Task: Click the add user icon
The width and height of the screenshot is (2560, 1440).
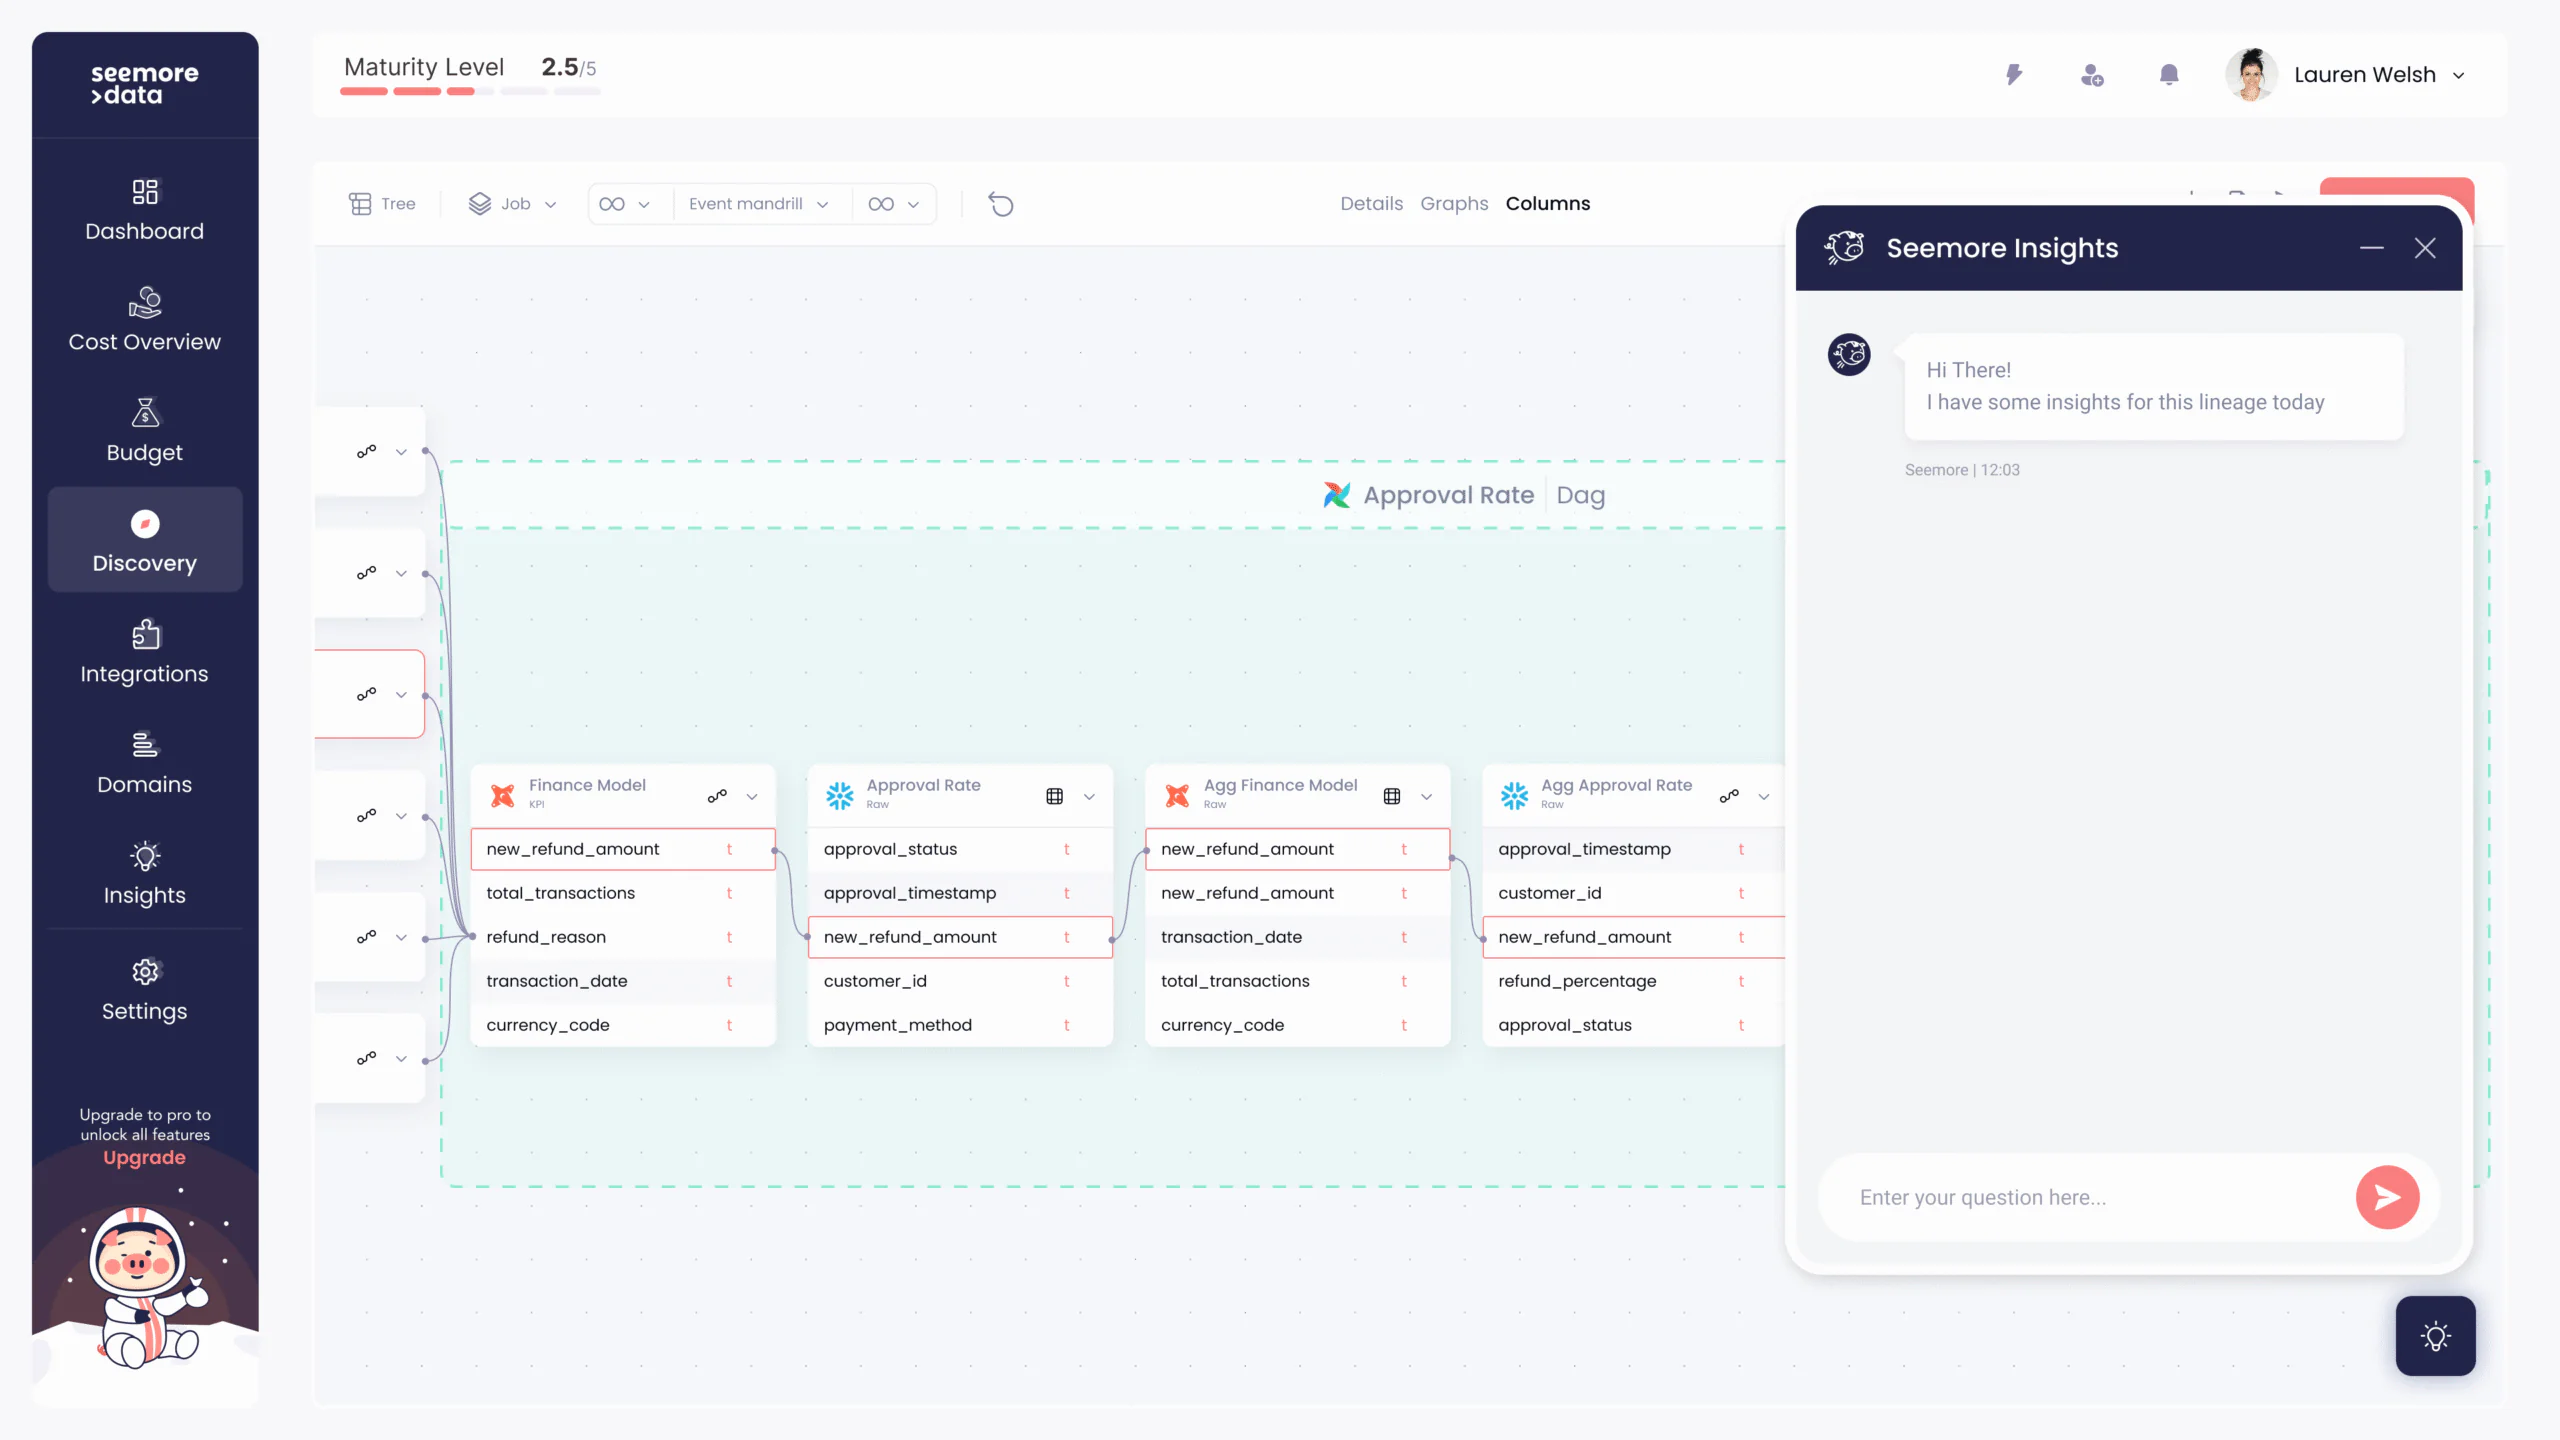Action: tap(2091, 75)
